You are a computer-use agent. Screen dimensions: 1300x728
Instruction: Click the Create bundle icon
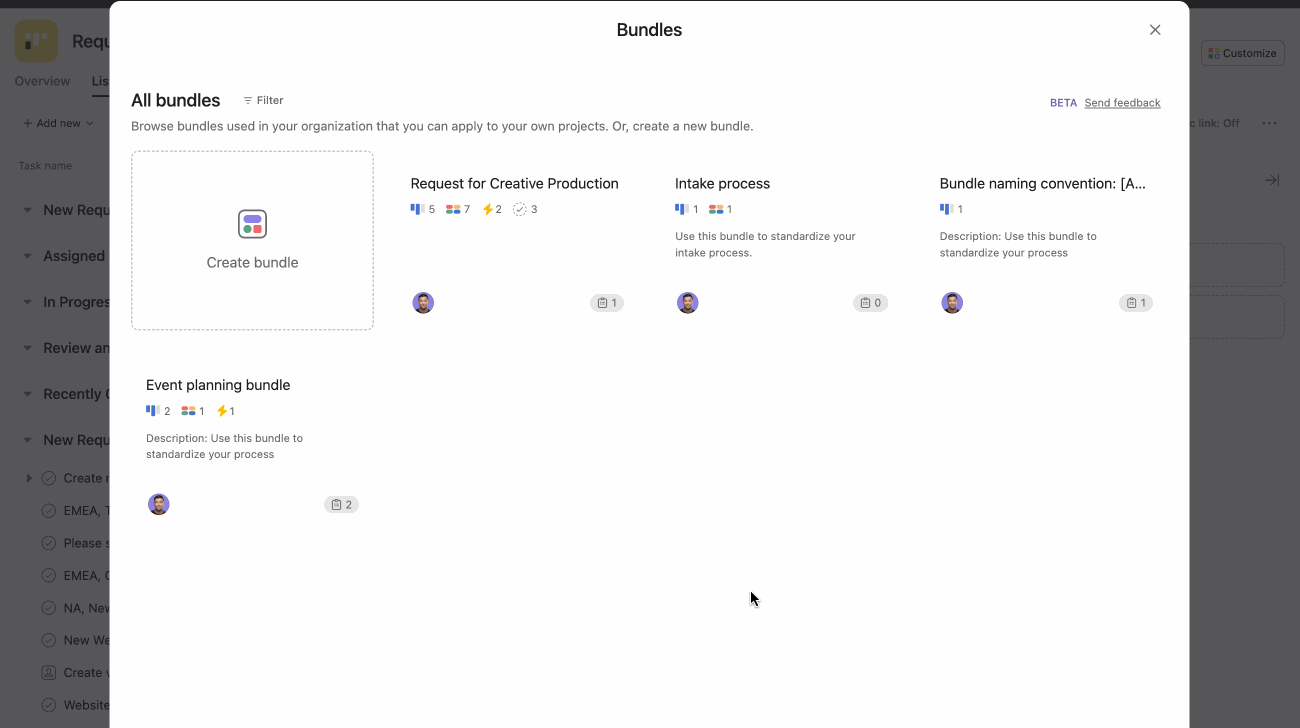[252, 224]
